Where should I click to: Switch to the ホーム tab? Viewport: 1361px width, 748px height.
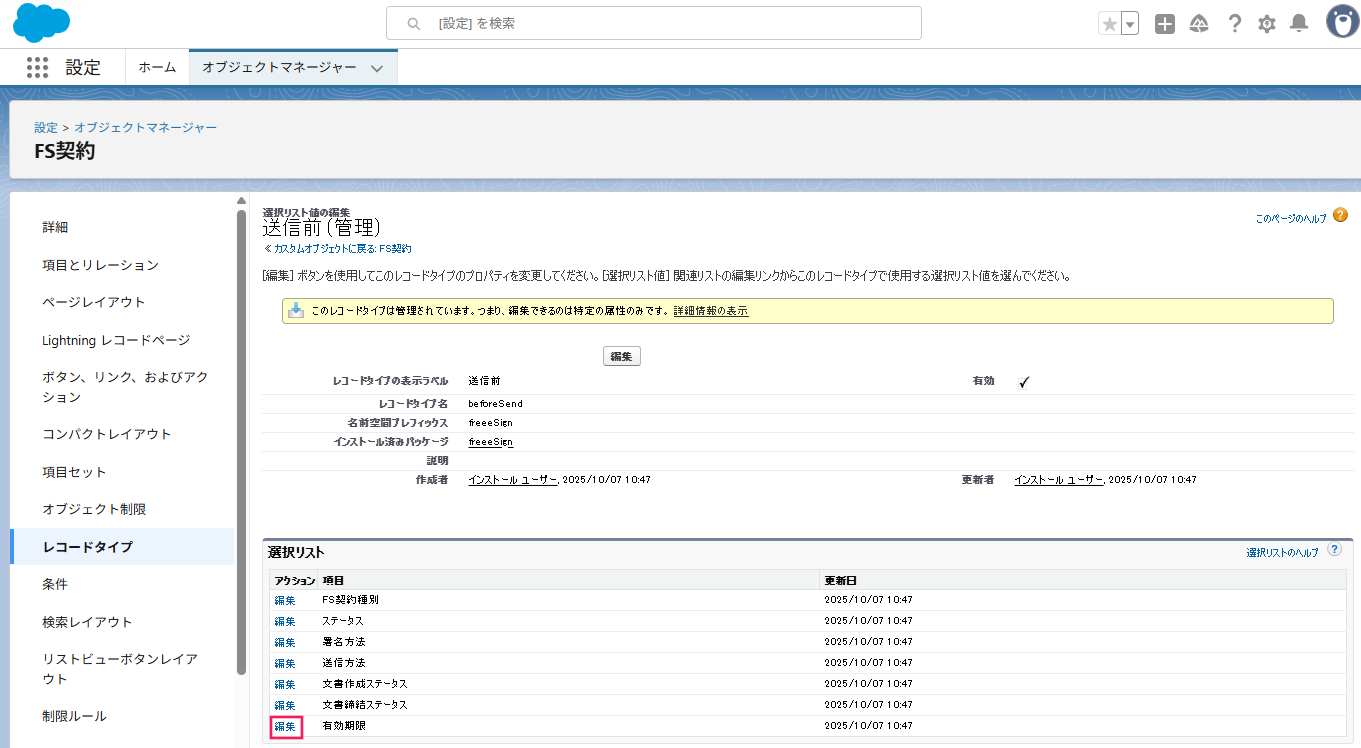(x=157, y=67)
